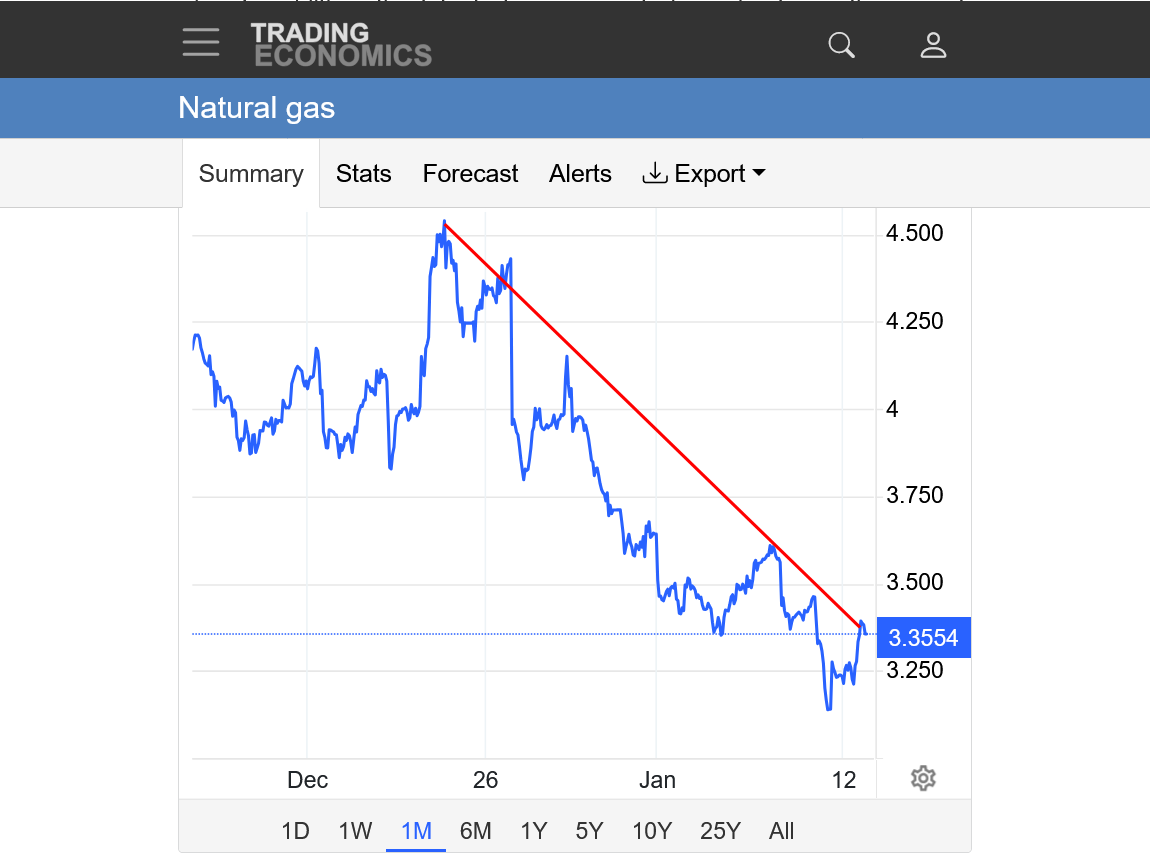This screenshot has height=864, width=1150.
Task: Open the Alerts tab
Action: pos(580,174)
